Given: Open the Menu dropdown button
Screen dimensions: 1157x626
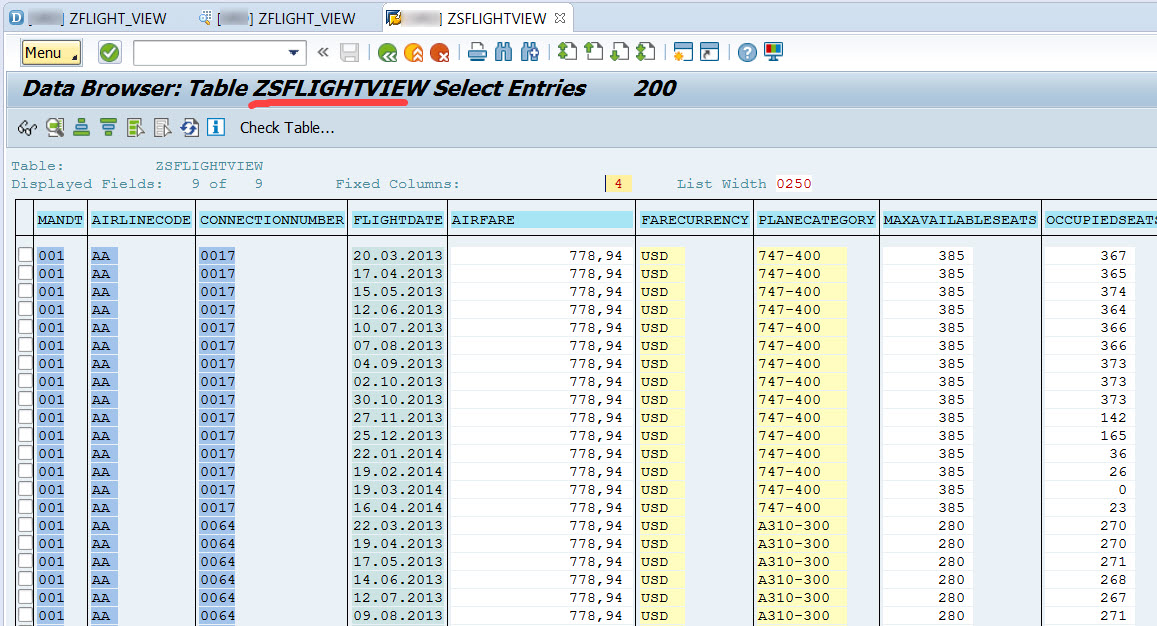Looking at the screenshot, I should (50, 52).
